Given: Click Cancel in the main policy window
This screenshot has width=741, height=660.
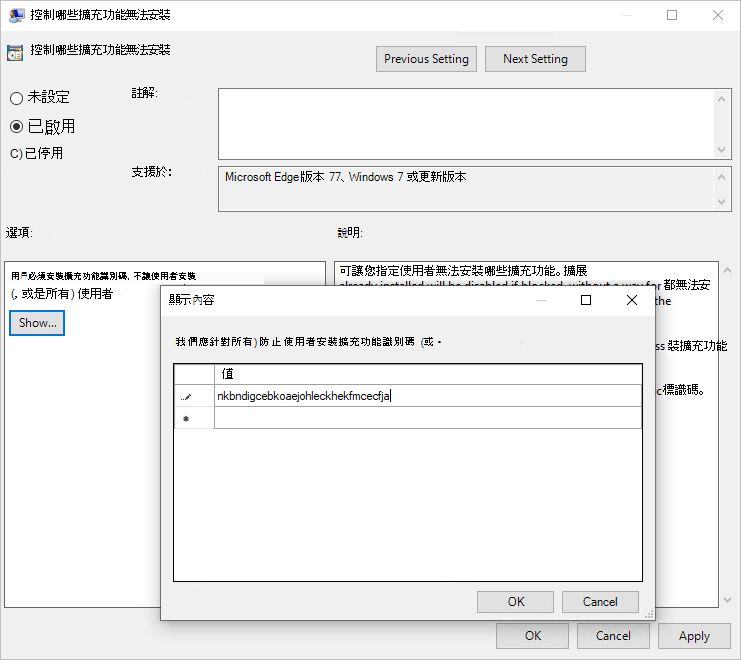Looking at the screenshot, I should click(x=613, y=636).
